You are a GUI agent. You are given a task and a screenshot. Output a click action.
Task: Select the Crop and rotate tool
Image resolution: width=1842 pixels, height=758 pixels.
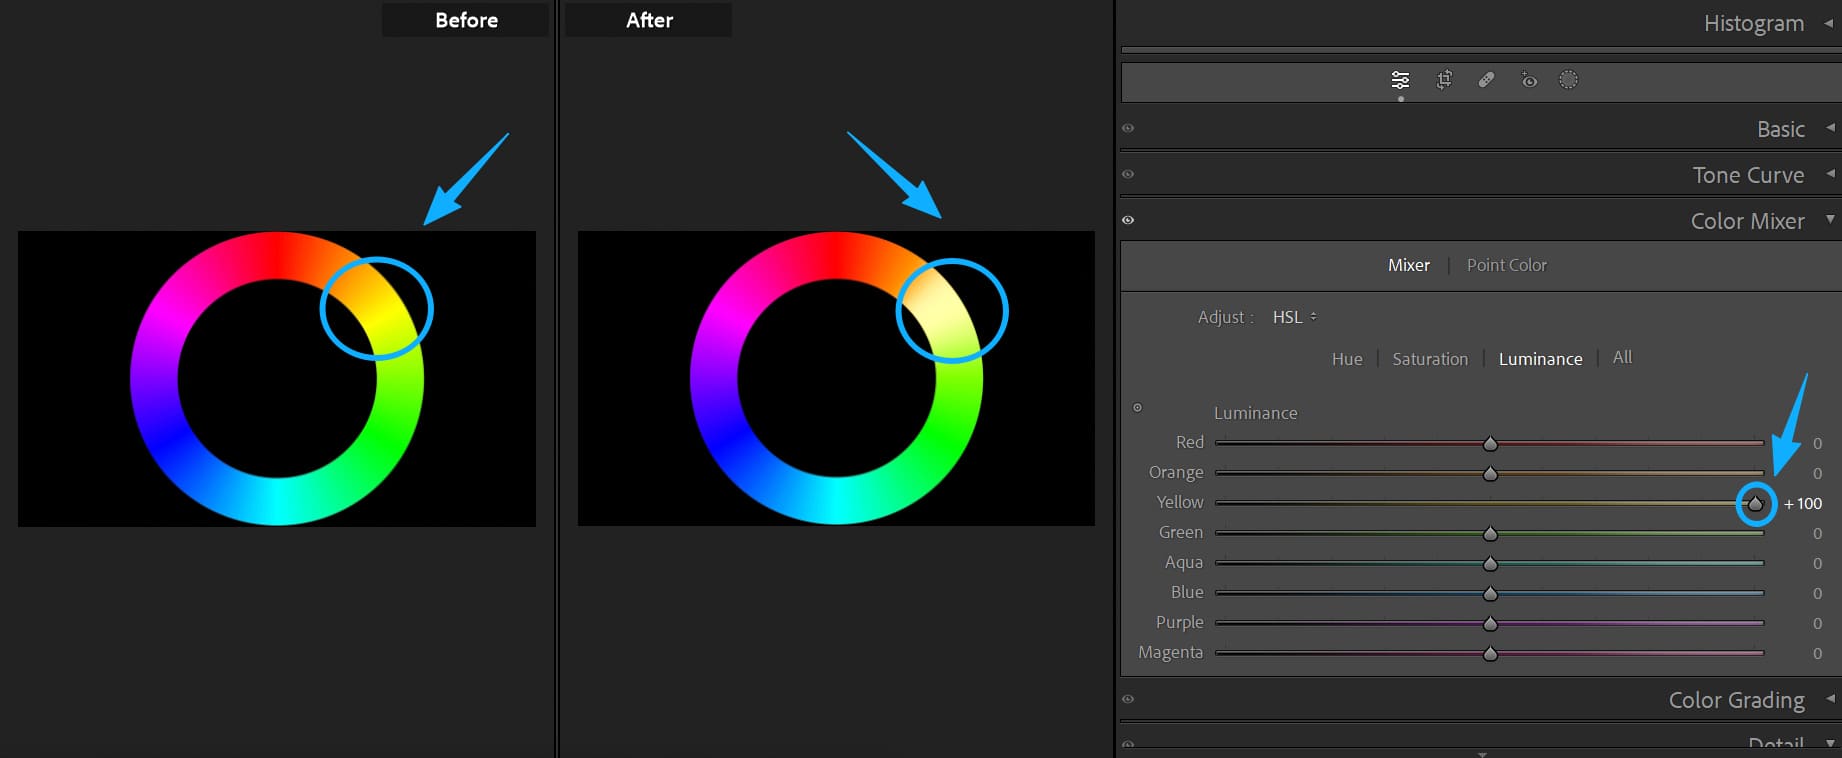(x=1444, y=80)
